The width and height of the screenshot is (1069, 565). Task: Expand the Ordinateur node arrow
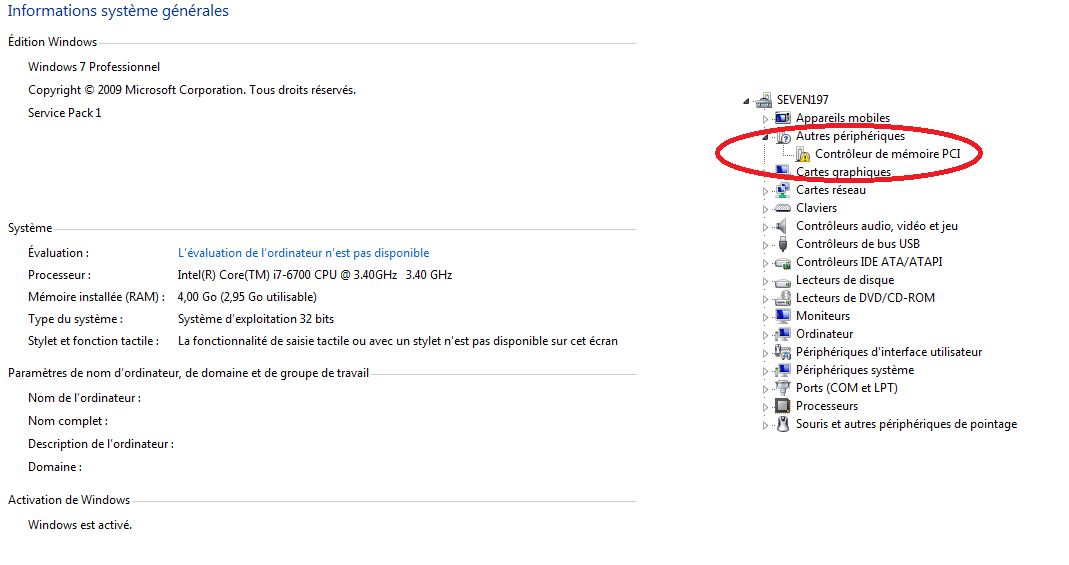point(765,335)
